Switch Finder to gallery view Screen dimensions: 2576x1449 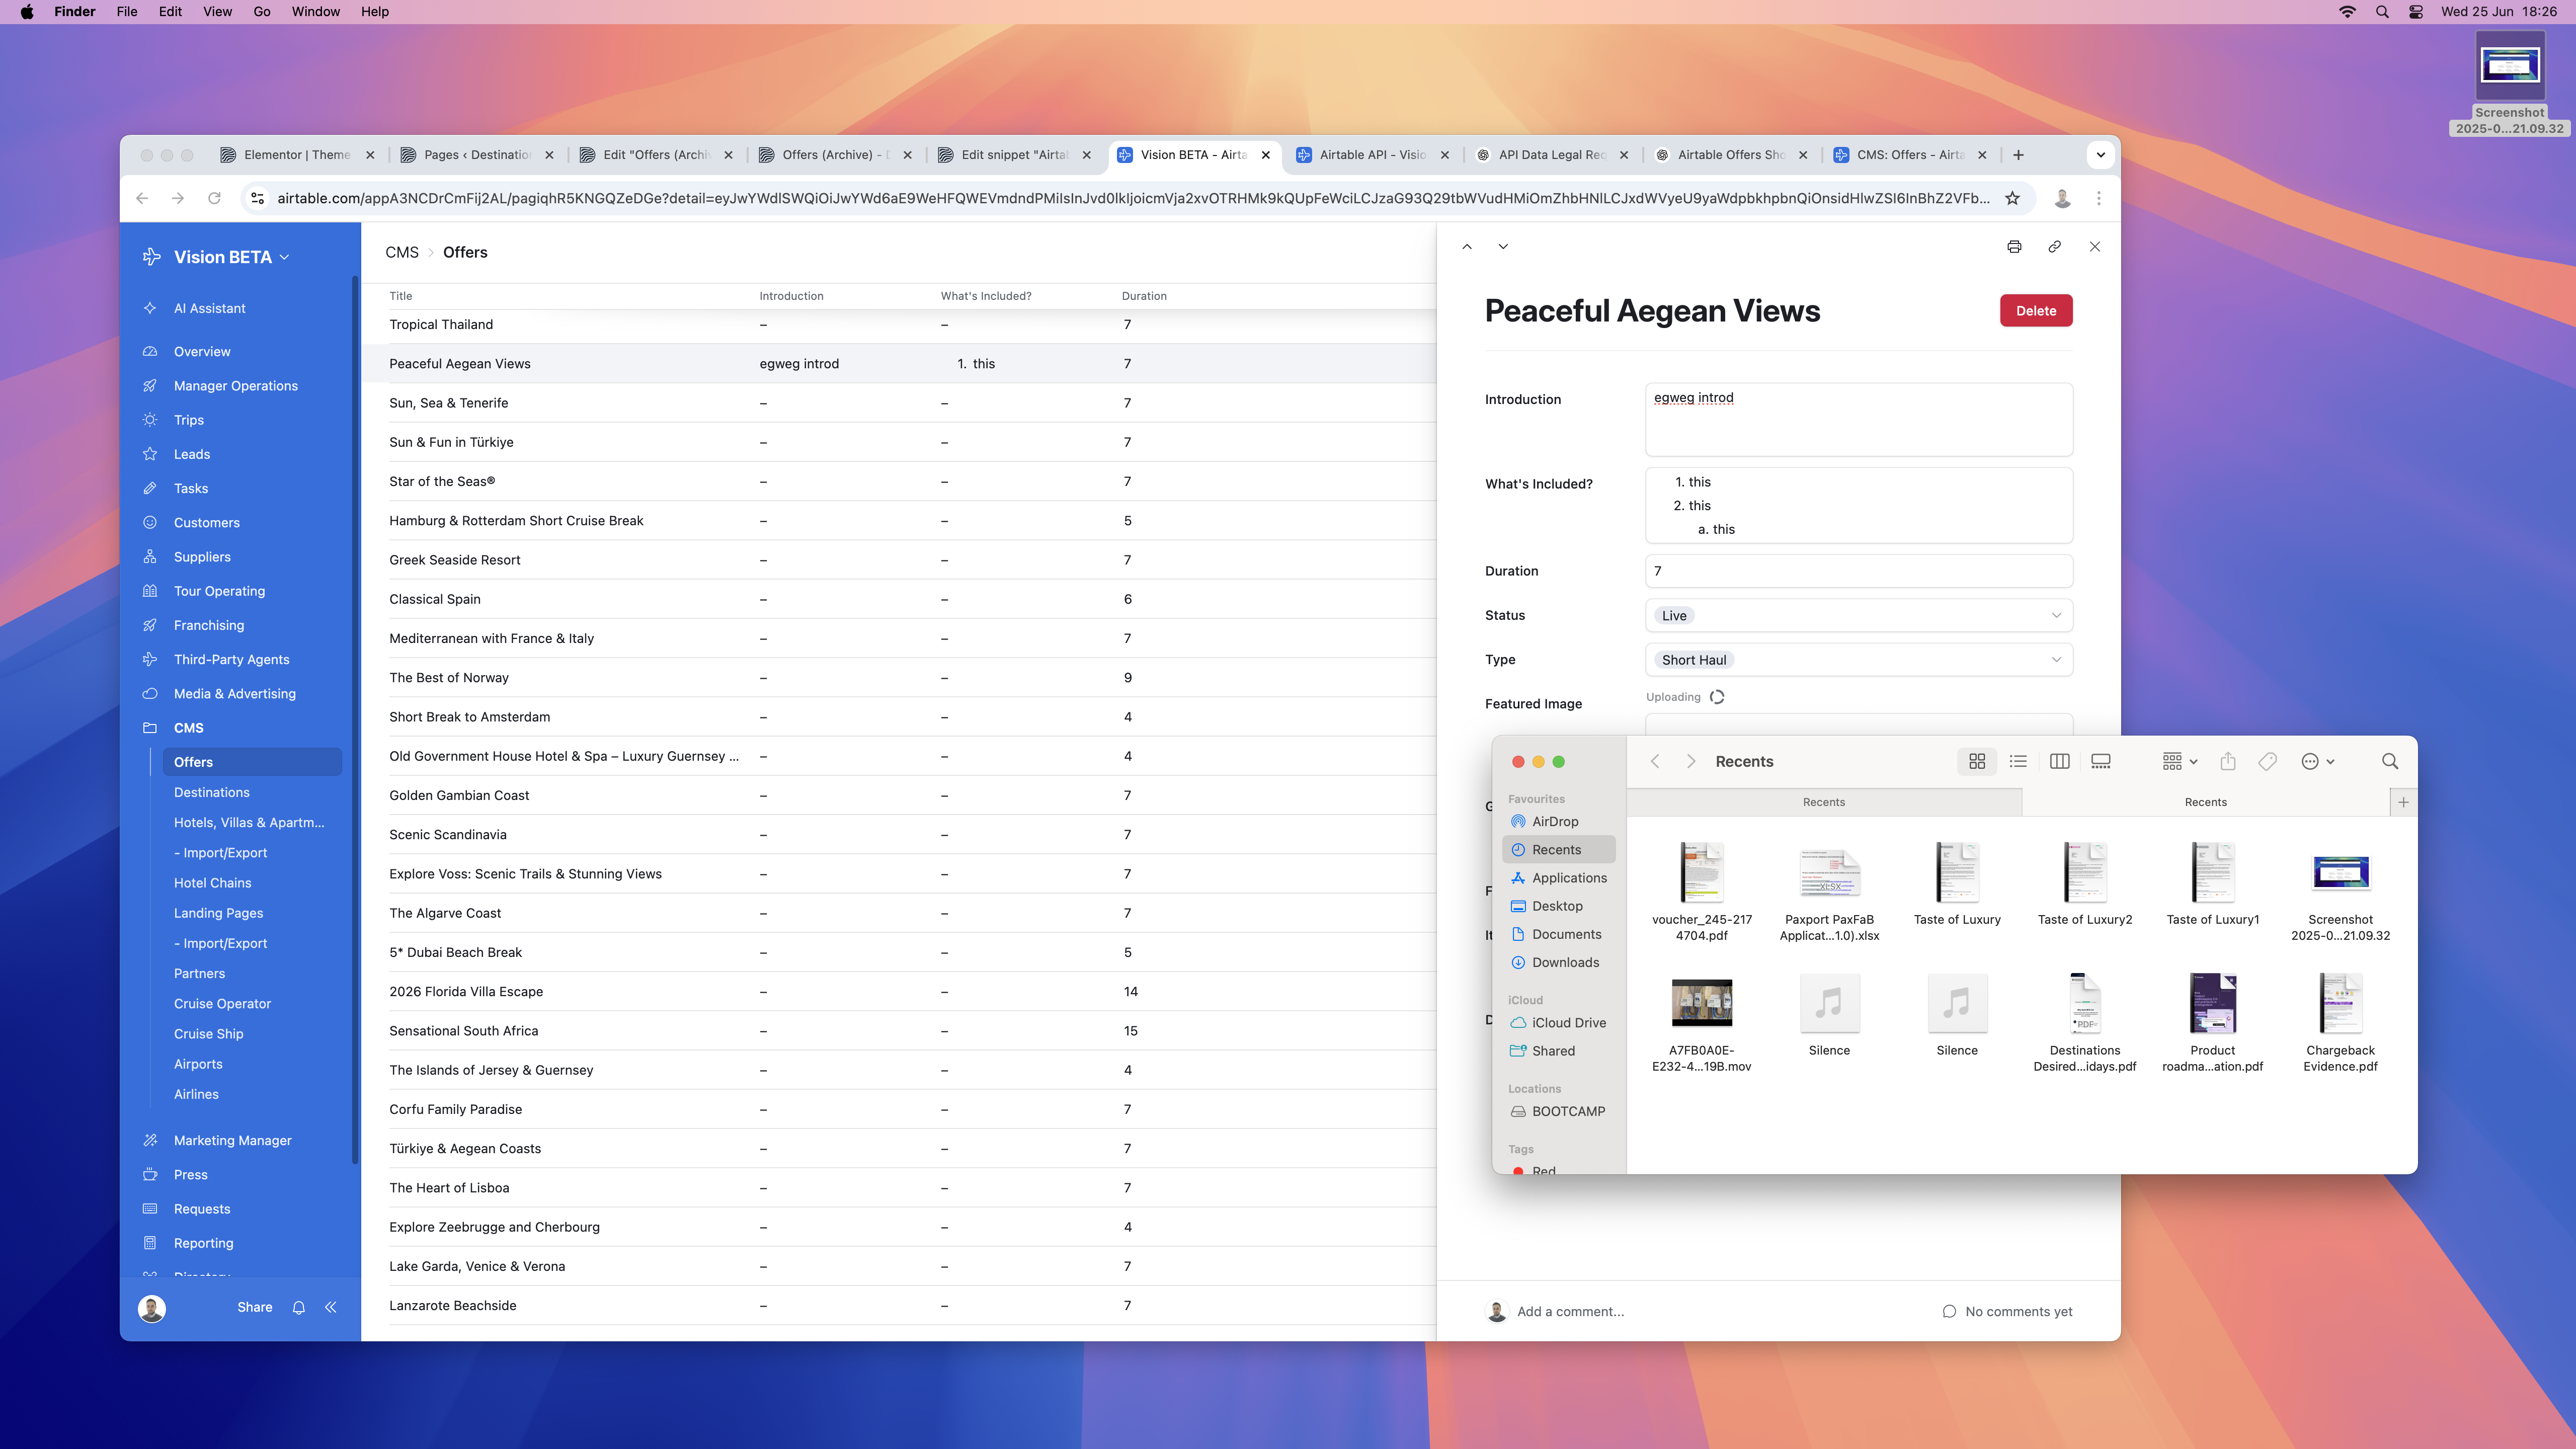point(2101,762)
